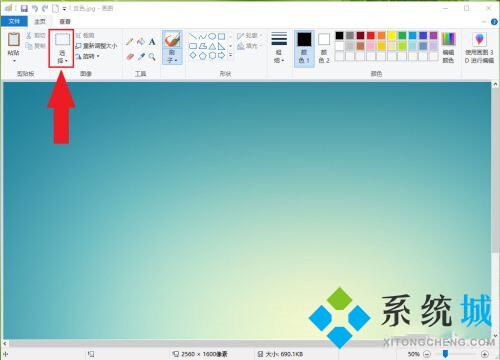This screenshot has width=500, height=360.
Task: Open the Rotate (旋转) dropdown
Action: click(x=88, y=56)
